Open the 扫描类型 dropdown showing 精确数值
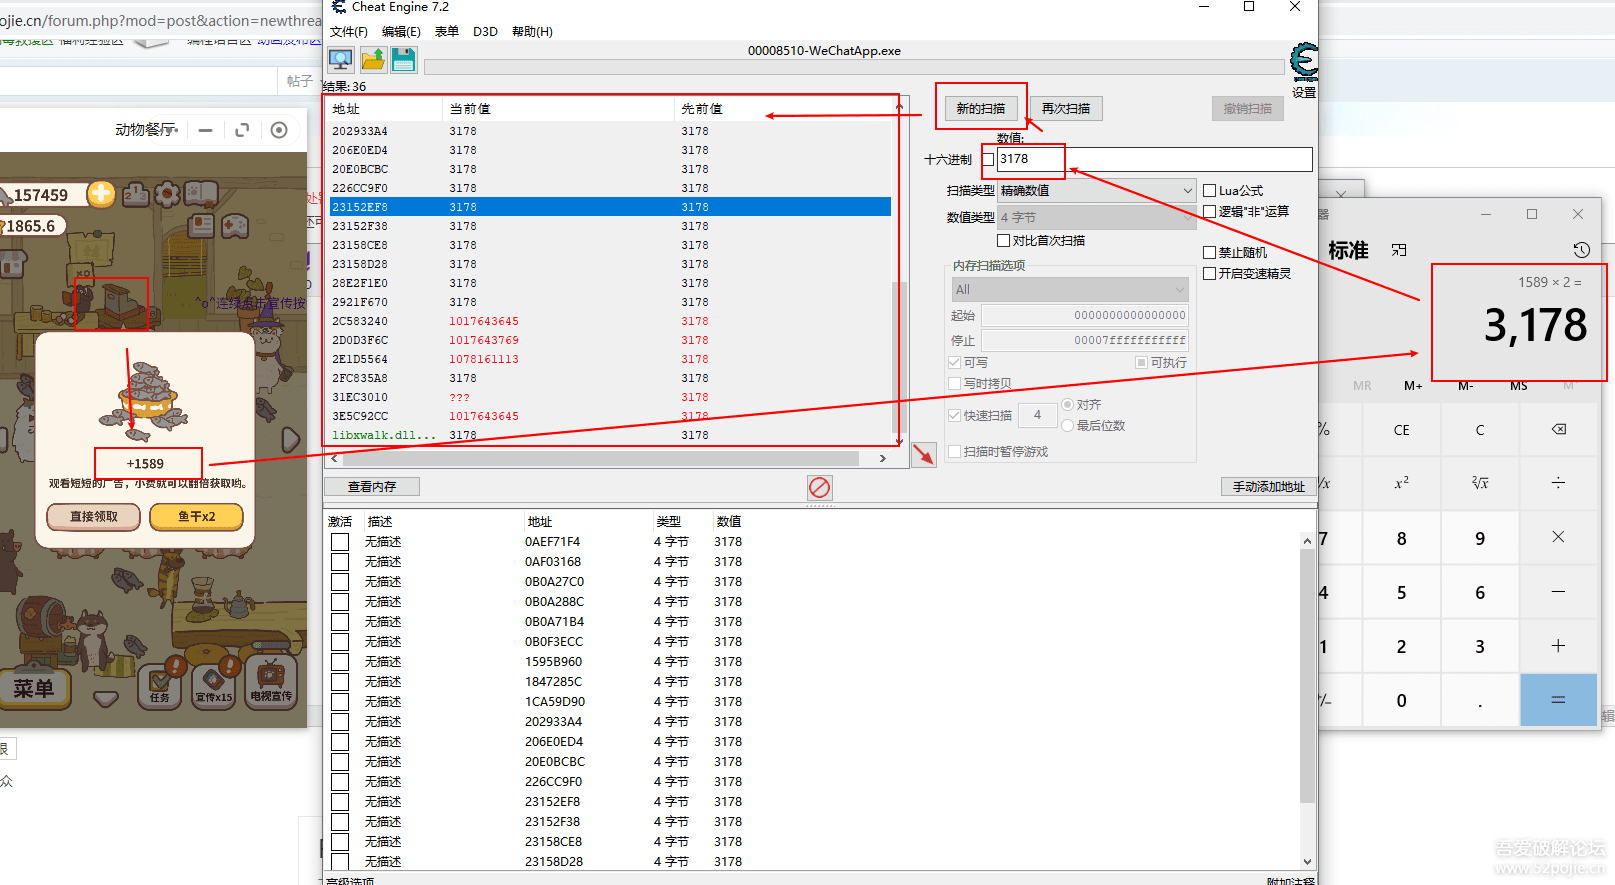The height and width of the screenshot is (885, 1615). tap(1096, 191)
